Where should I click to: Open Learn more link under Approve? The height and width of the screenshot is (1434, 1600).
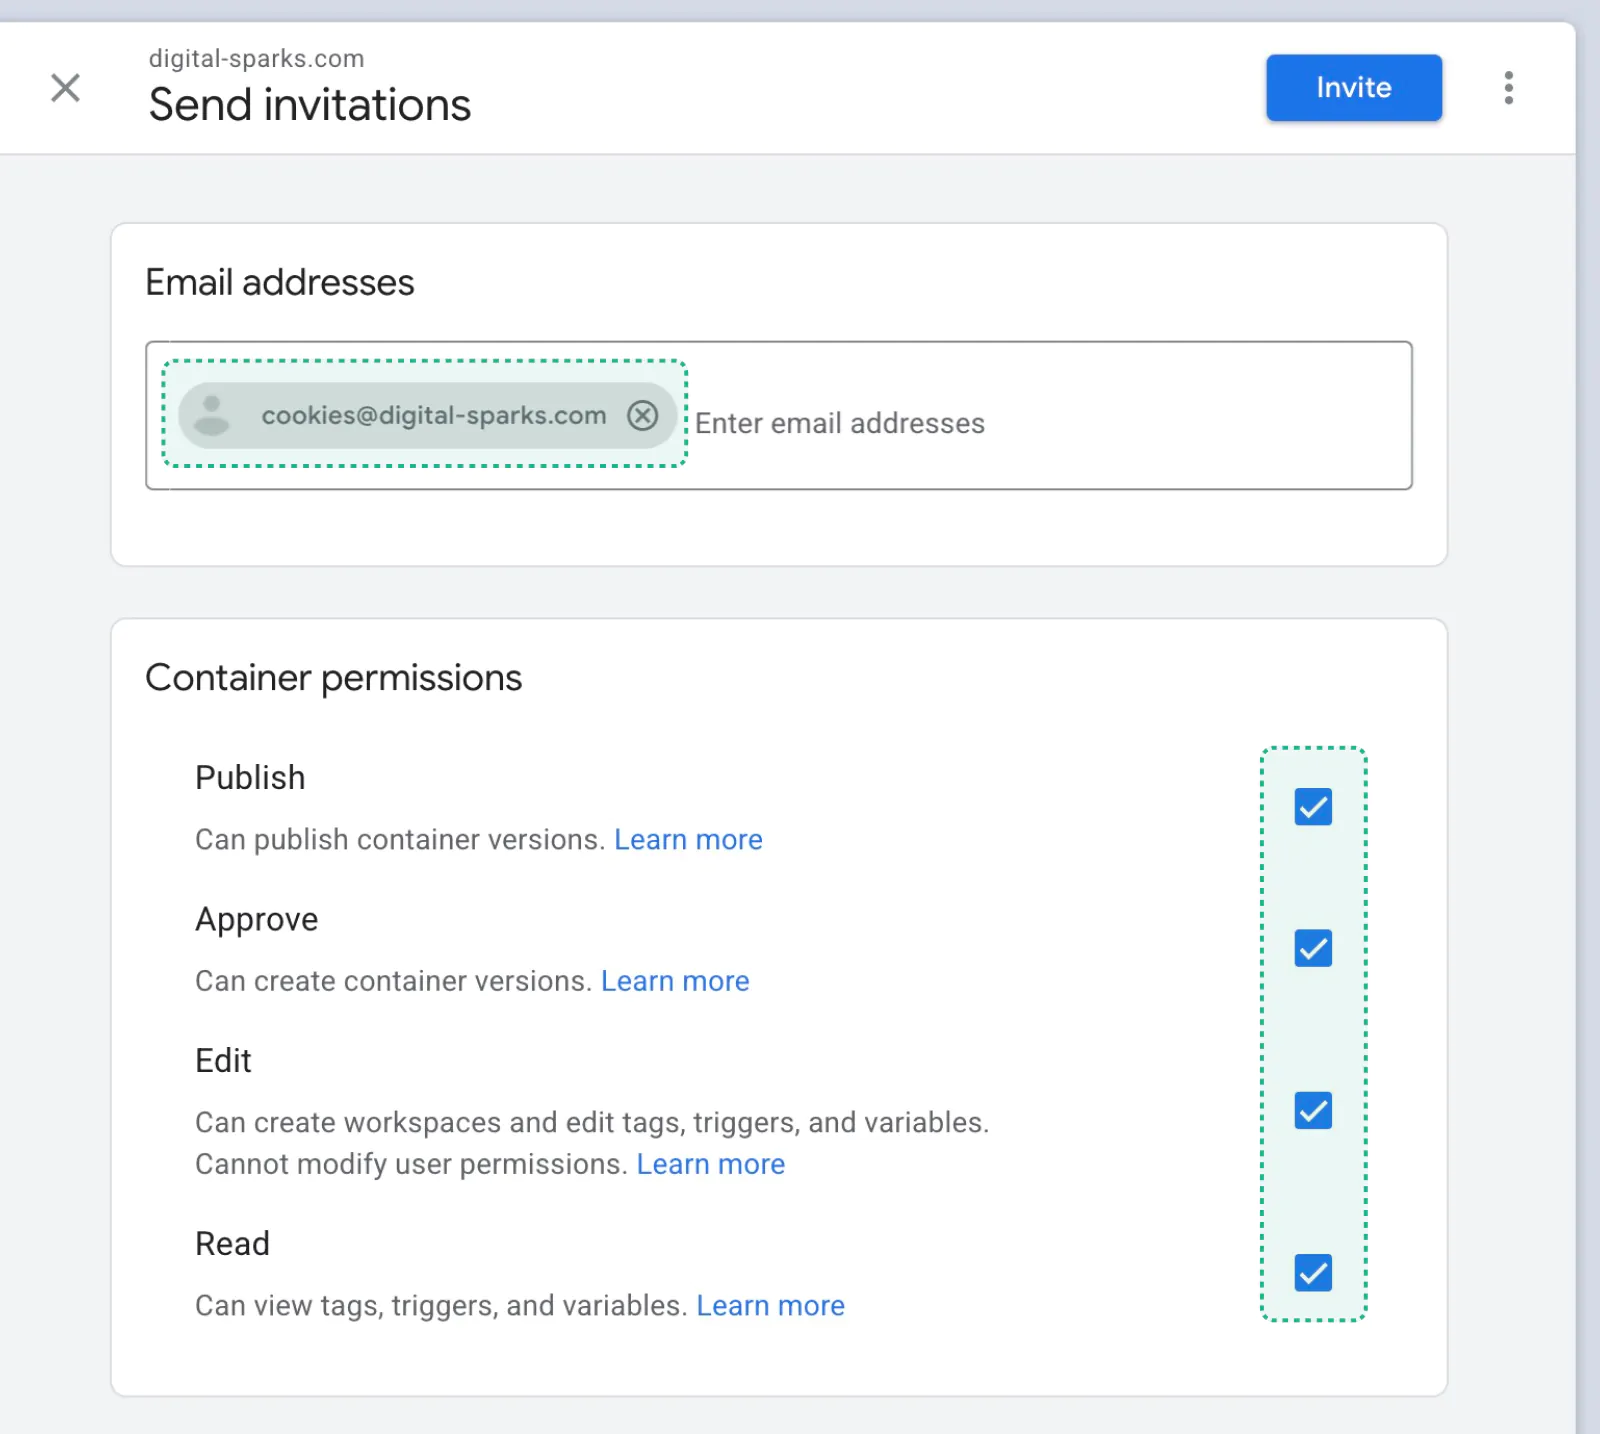click(x=675, y=981)
